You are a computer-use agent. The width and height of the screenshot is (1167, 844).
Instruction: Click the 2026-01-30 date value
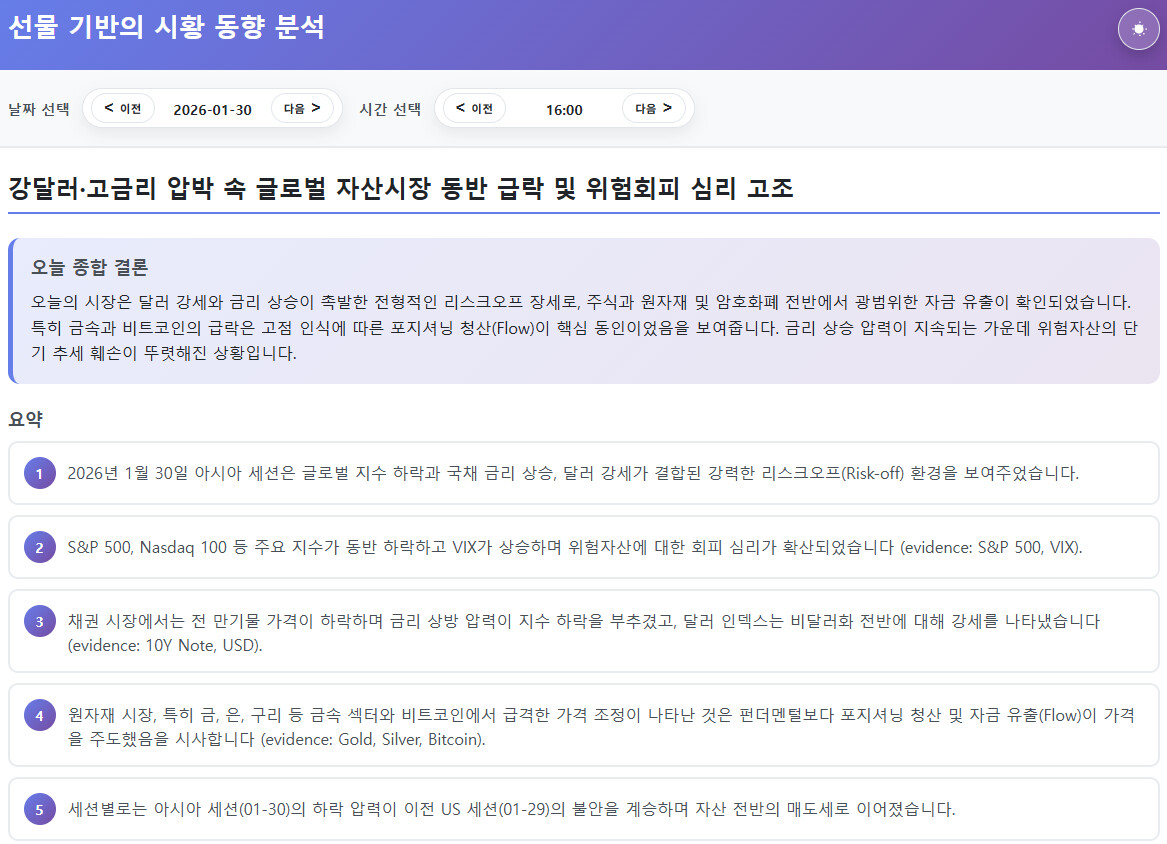(212, 109)
